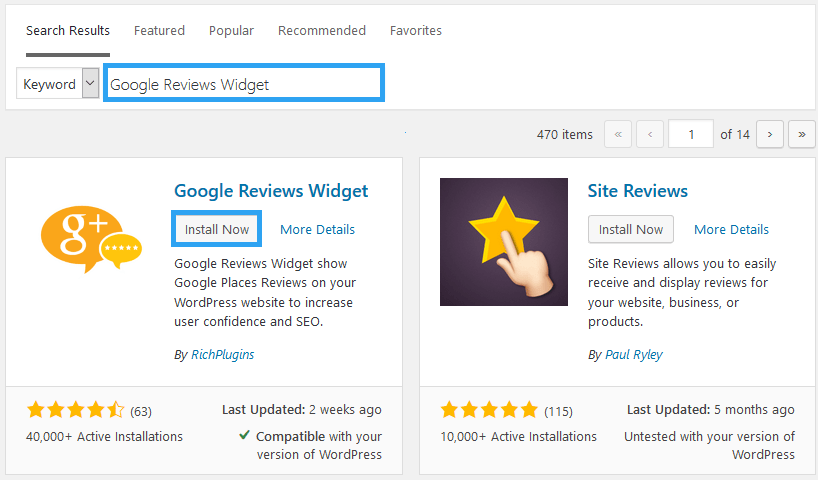Click the compatible checkmark icon
The height and width of the screenshot is (480, 818).
[x=244, y=435]
